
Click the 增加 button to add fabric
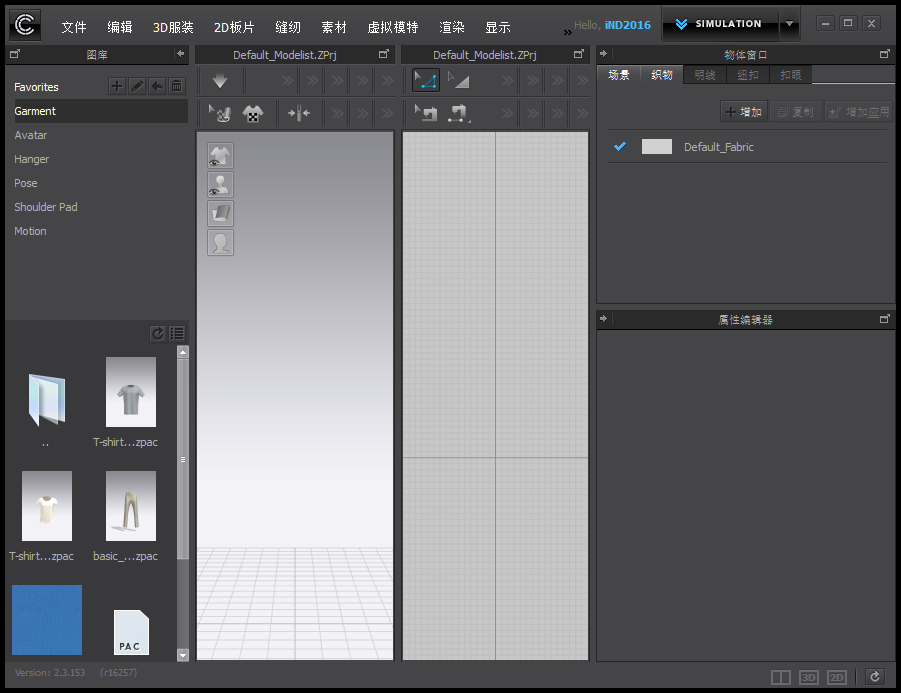744,112
